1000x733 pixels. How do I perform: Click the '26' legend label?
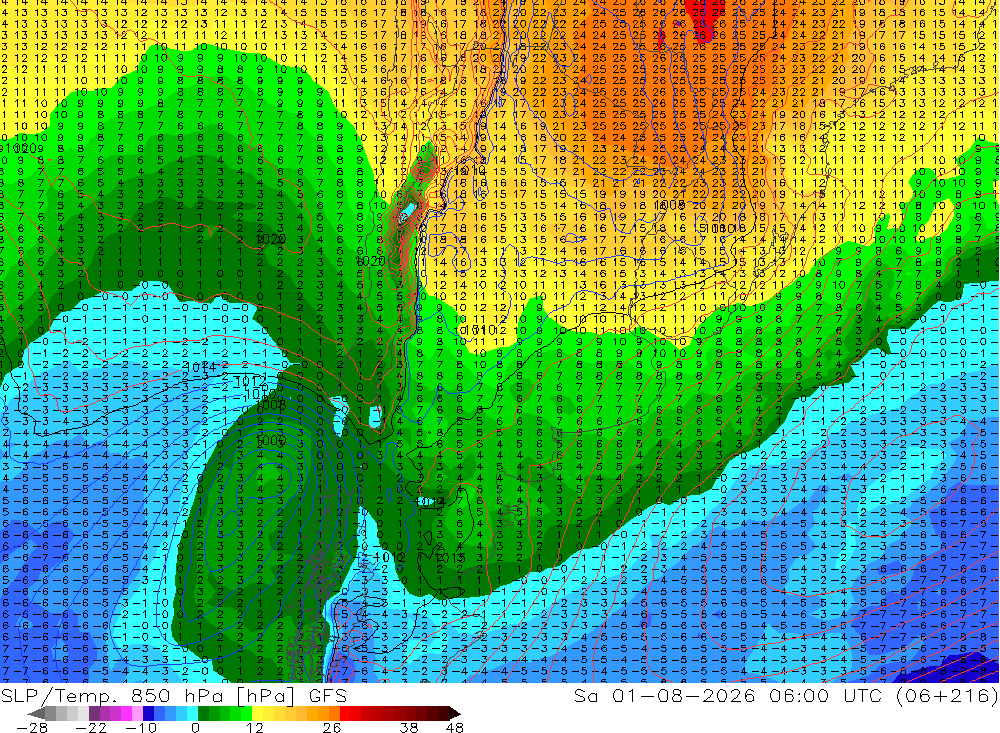[x=332, y=727]
